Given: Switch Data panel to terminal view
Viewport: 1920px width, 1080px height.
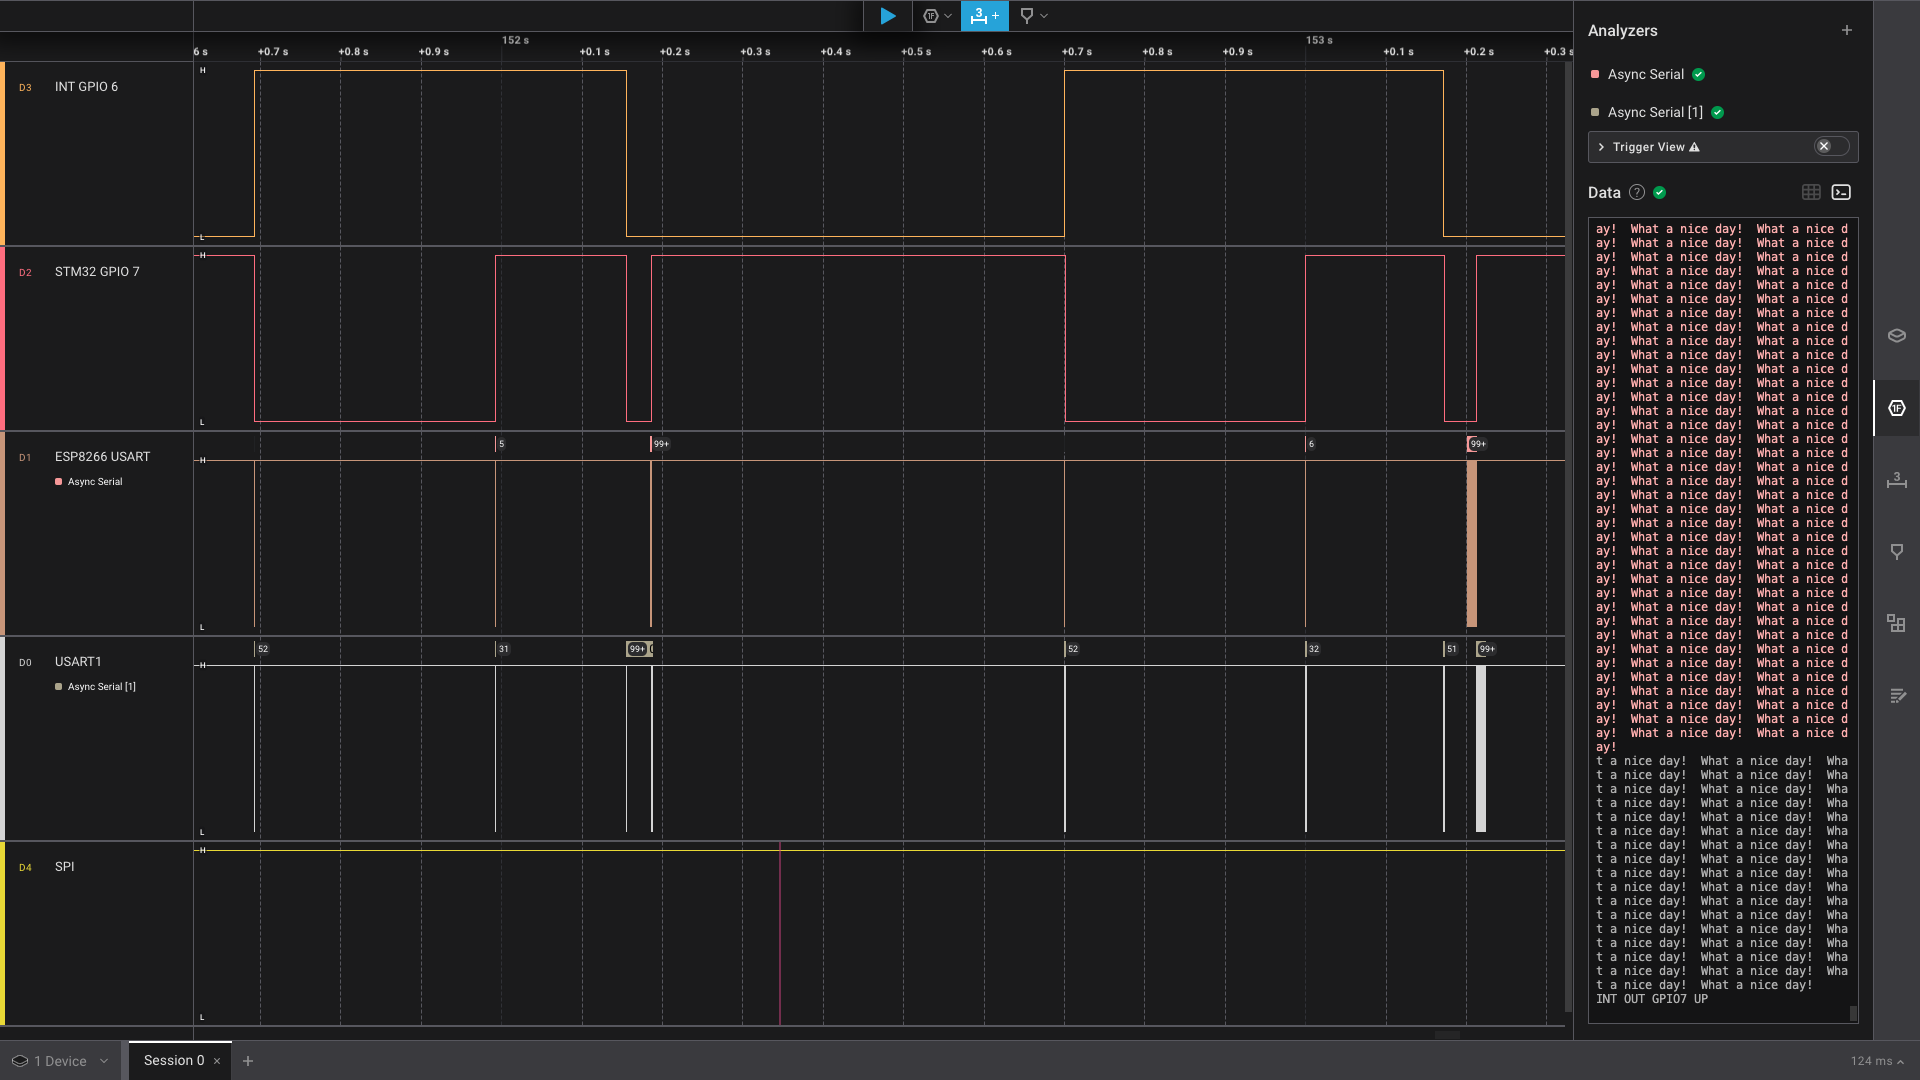Looking at the screenshot, I should point(1841,192).
